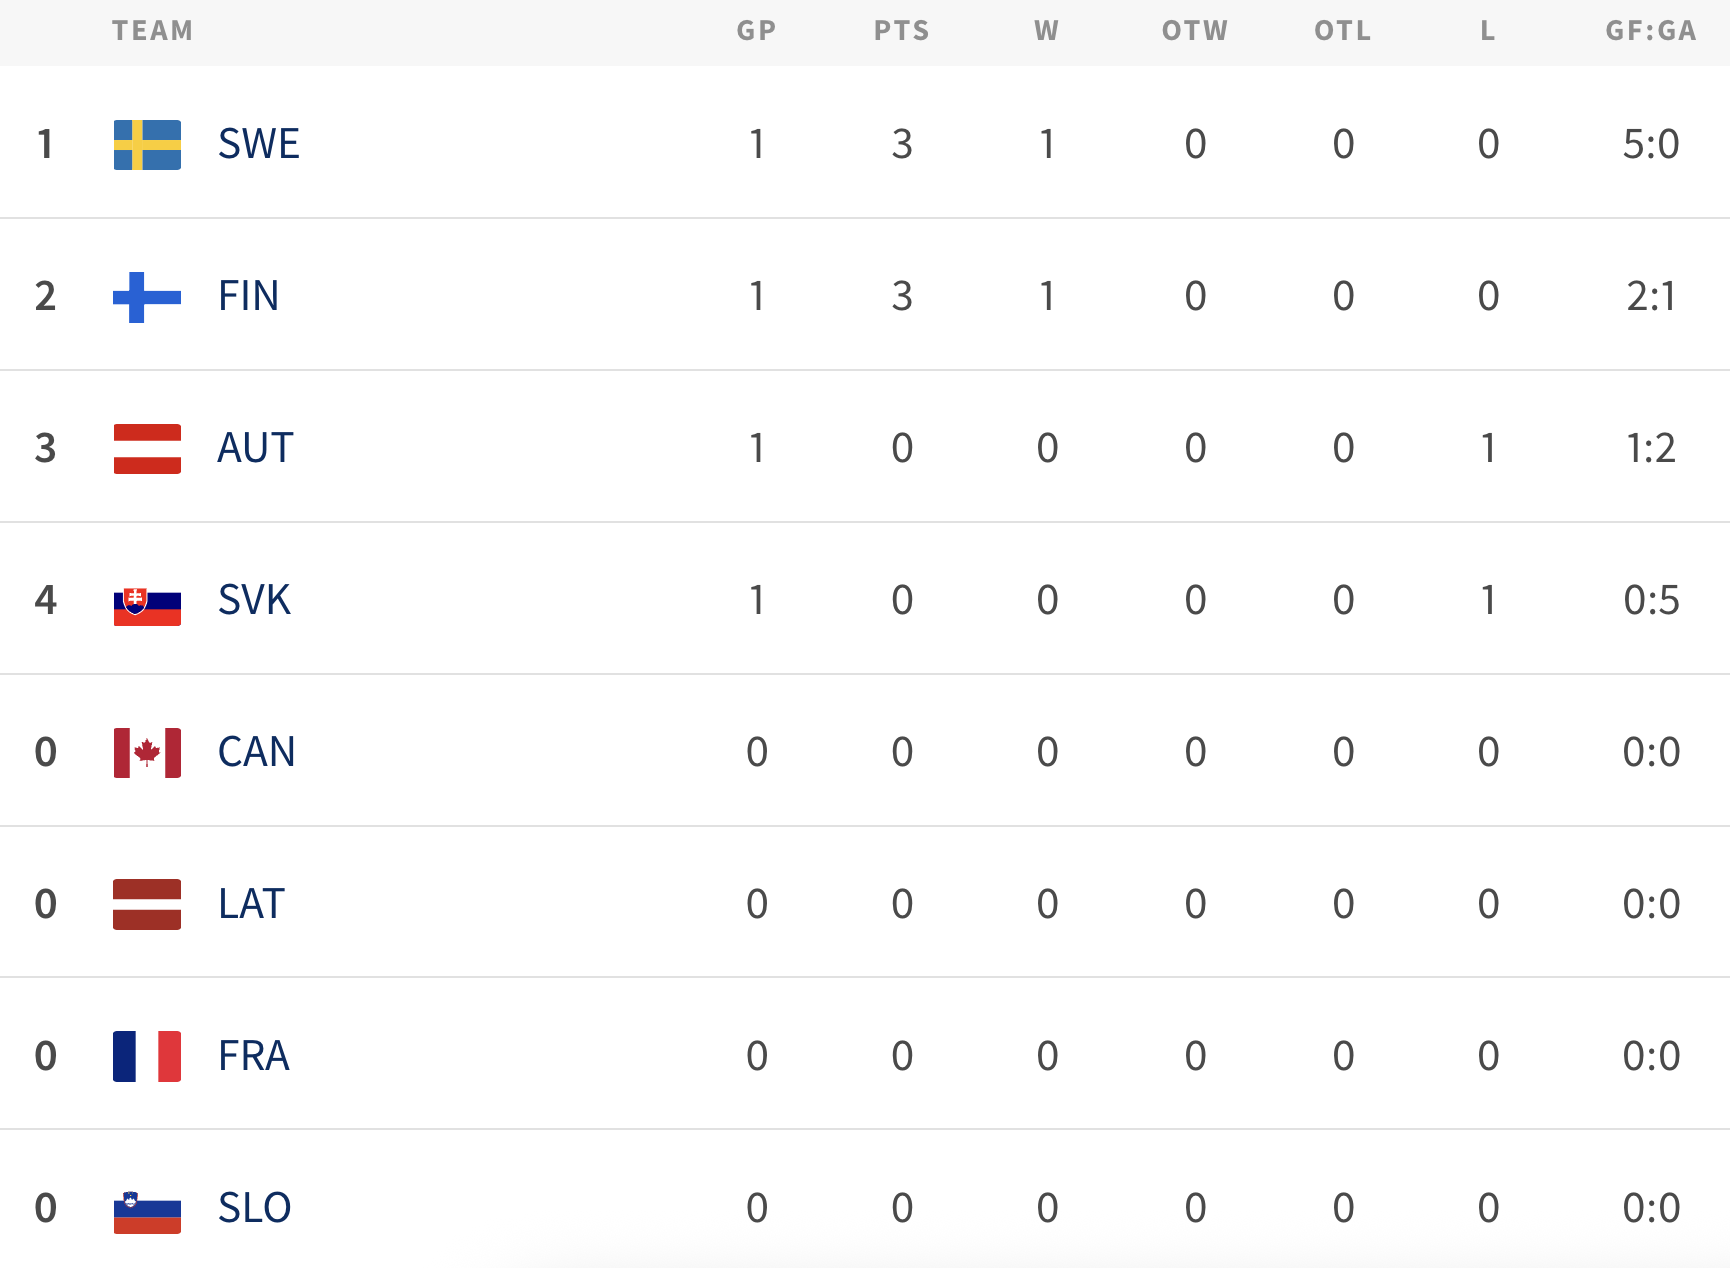
Task: Click the Slovakia flag icon
Action: [147, 604]
